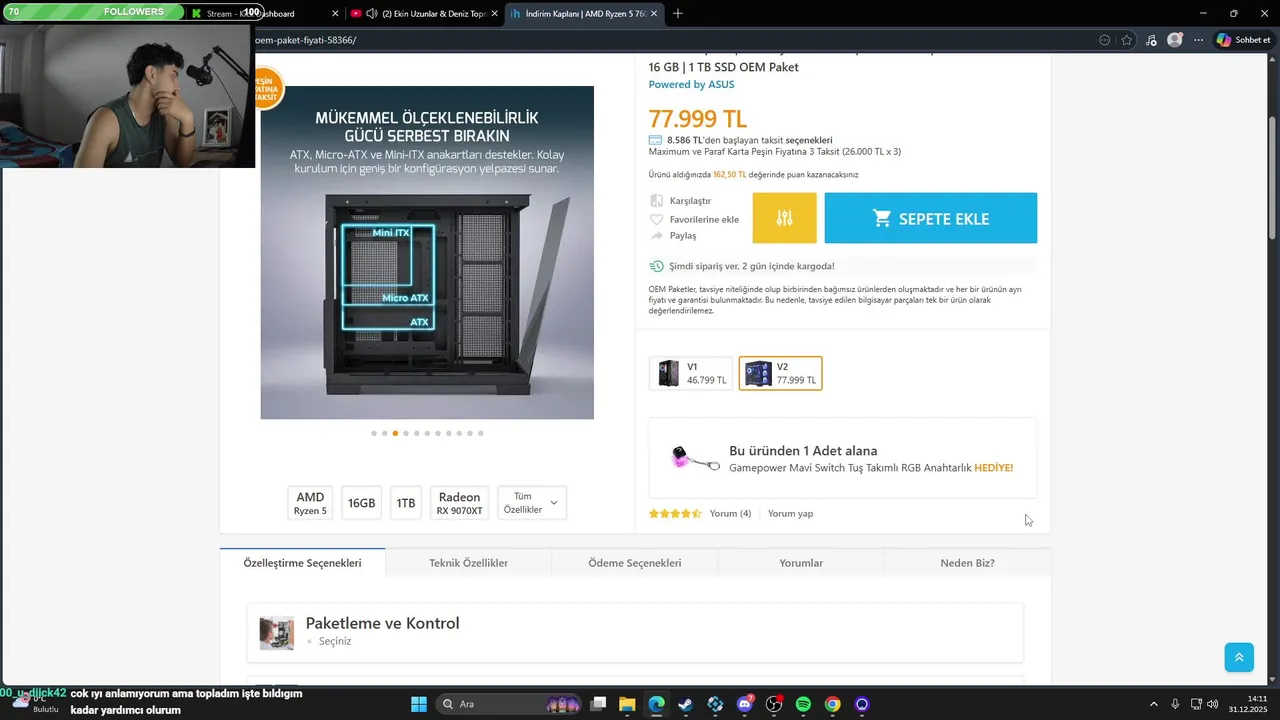
Task: Click the address bar three-dots circle icon
Action: [x=1104, y=40]
